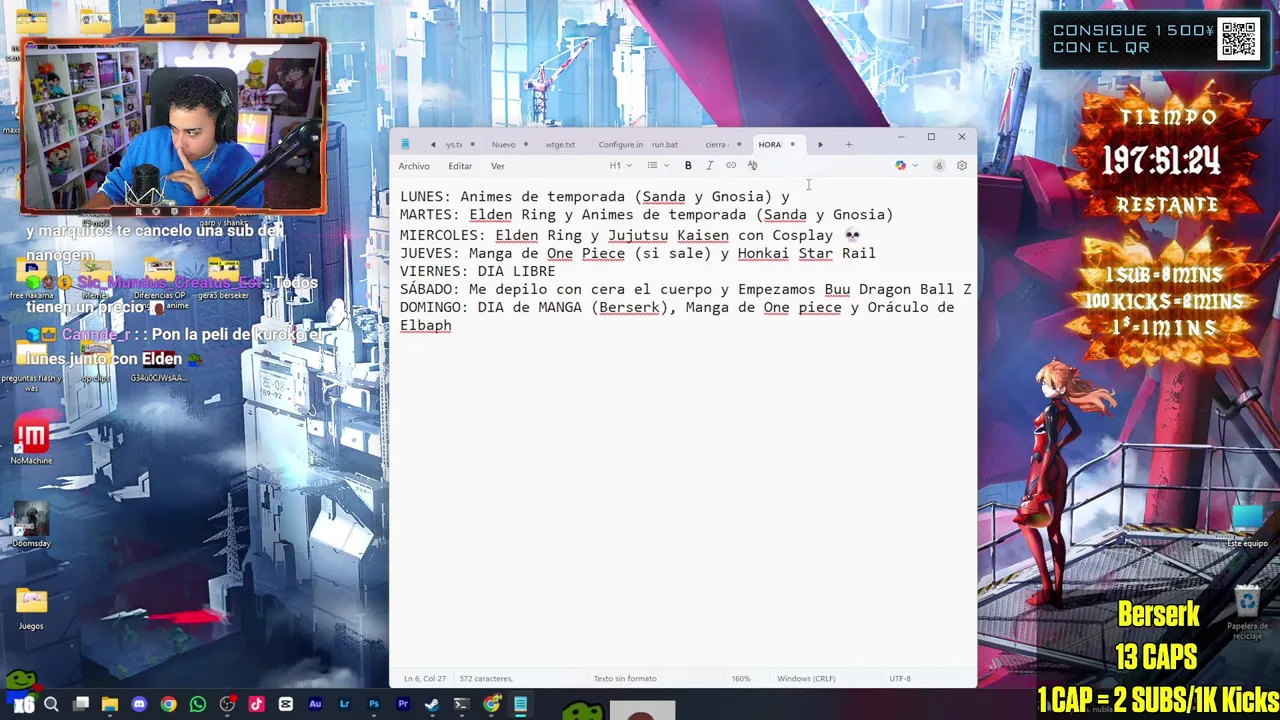This screenshot has height=720, width=1280.
Task: Select the Este equipo desktop icon
Action: coord(1247,526)
